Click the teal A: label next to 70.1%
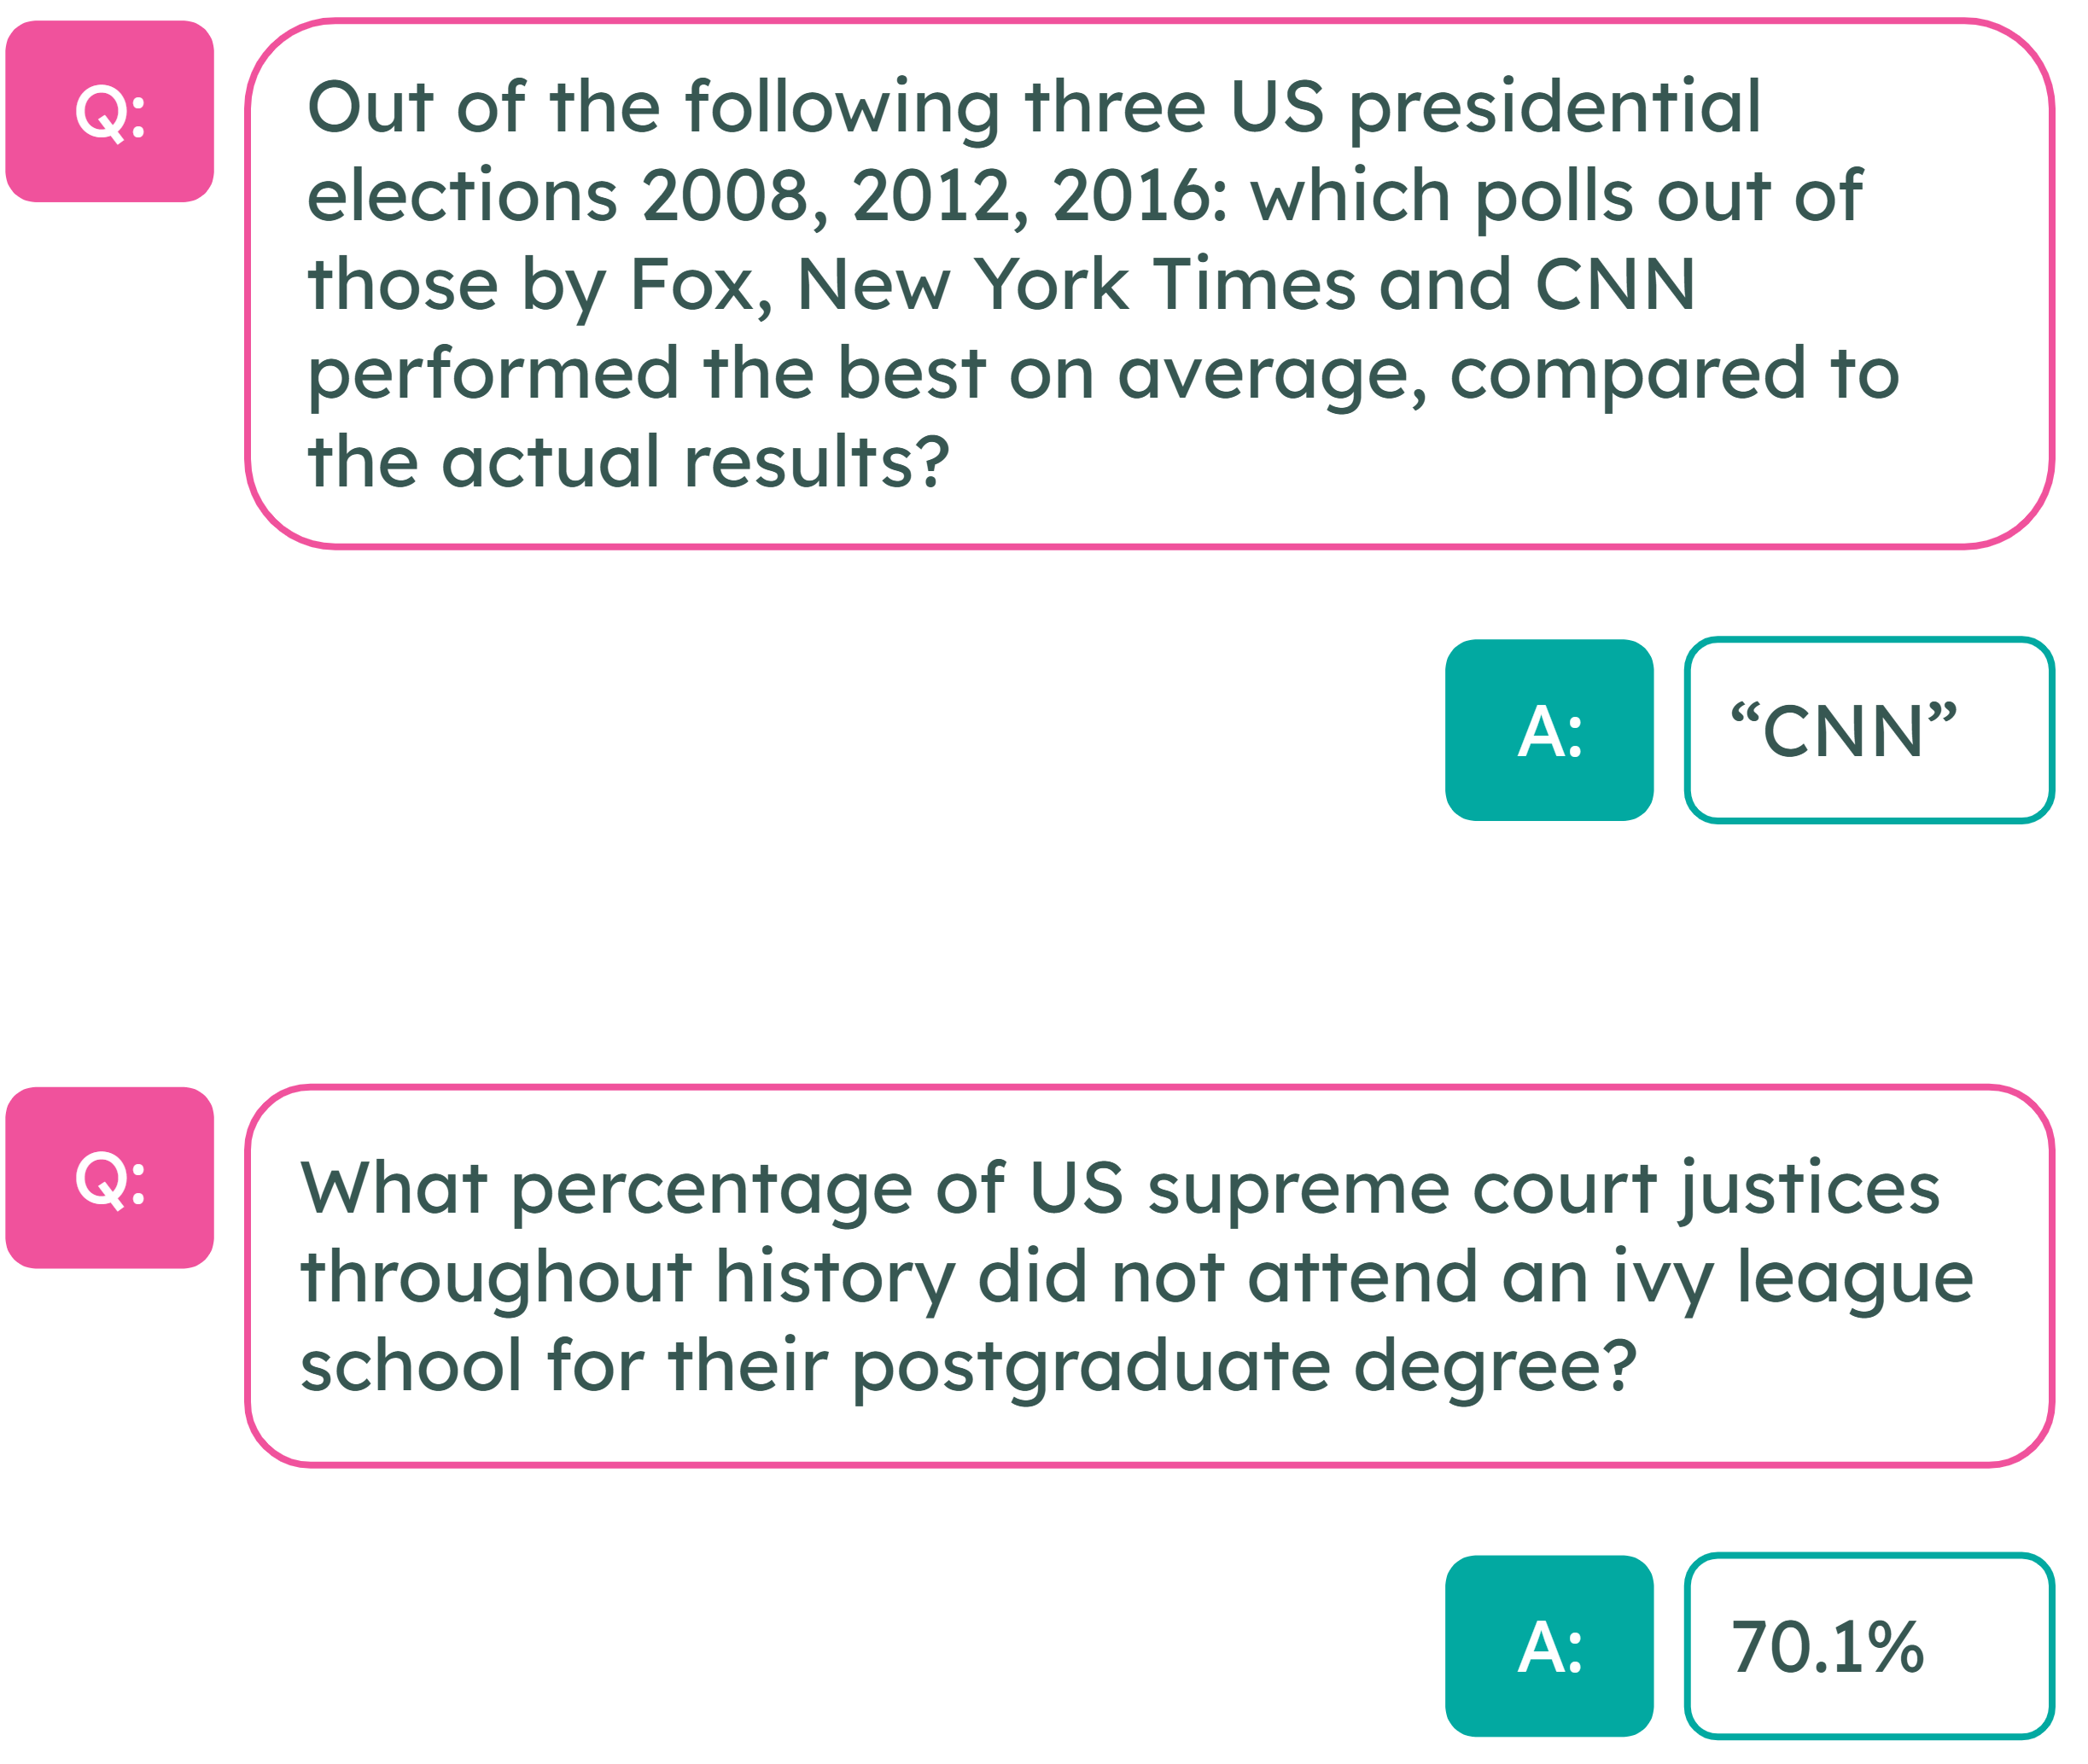This screenshot has height=1764, width=2088. click(1549, 1647)
